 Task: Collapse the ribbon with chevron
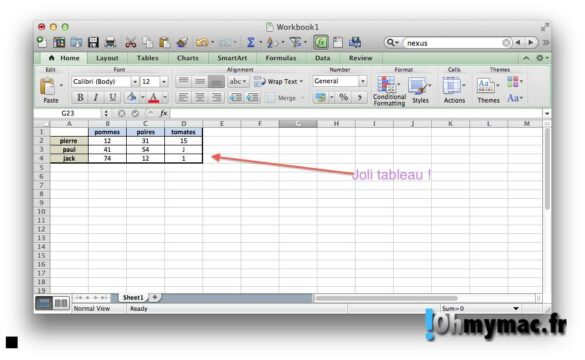pos(526,58)
